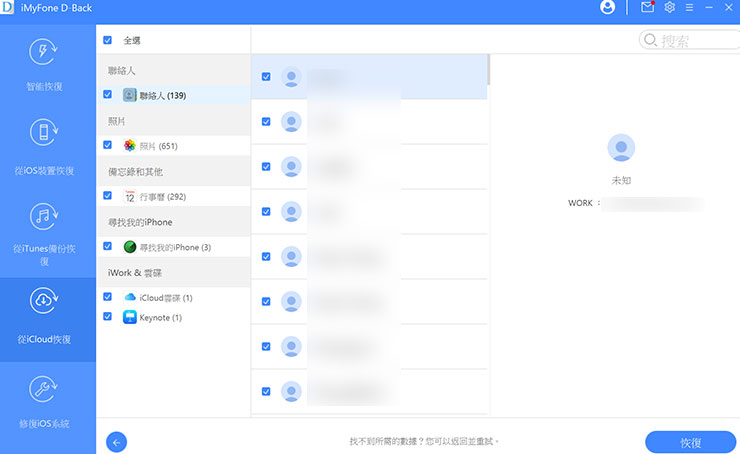This screenshot has height=454, width=740.
Task: Uncheck the last visible contact checkbox
Action: point(266,391)
